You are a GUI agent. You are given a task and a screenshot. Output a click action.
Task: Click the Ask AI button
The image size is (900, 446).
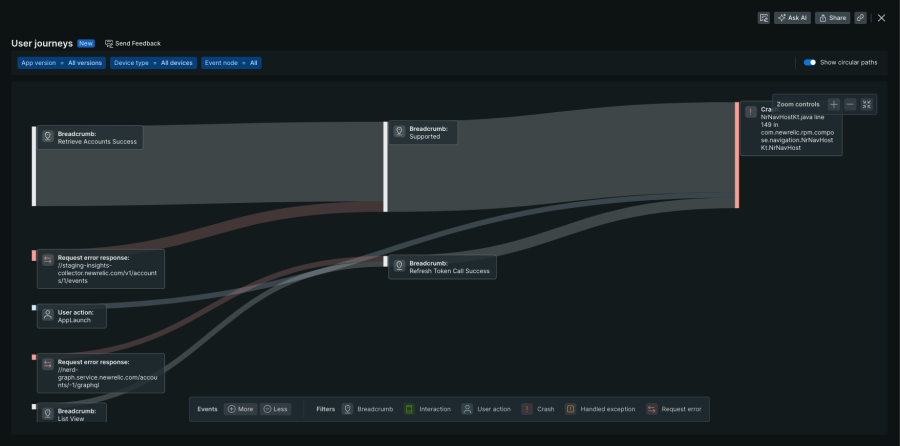[792, 18]
